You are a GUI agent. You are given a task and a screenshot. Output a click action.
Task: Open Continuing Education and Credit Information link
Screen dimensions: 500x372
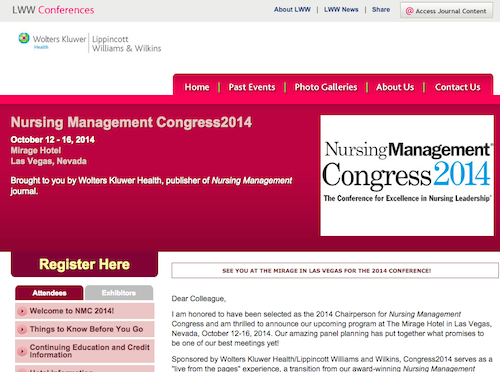point(85,351)
